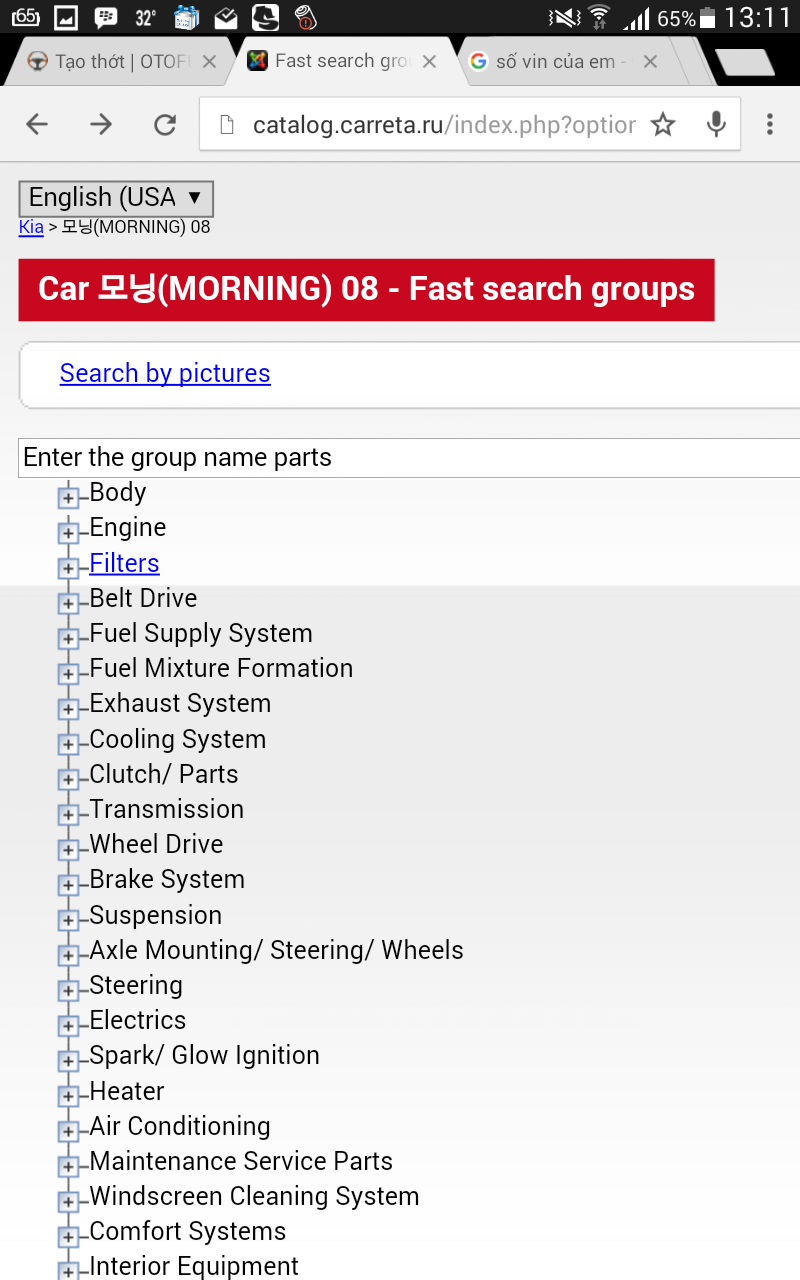Select the Air Conditioning tree item
800x1280 pixels.
click(x=180, y=1126)
